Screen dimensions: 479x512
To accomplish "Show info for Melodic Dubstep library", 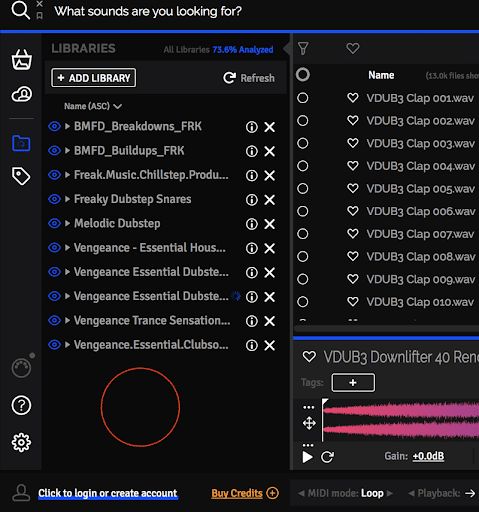I will click(x=252, y=224).
